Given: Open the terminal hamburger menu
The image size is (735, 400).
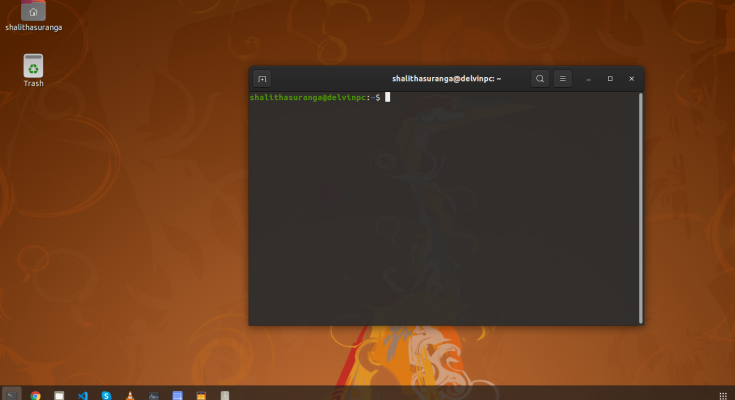Looking at the screenshot, I should [x=563, y=78].
